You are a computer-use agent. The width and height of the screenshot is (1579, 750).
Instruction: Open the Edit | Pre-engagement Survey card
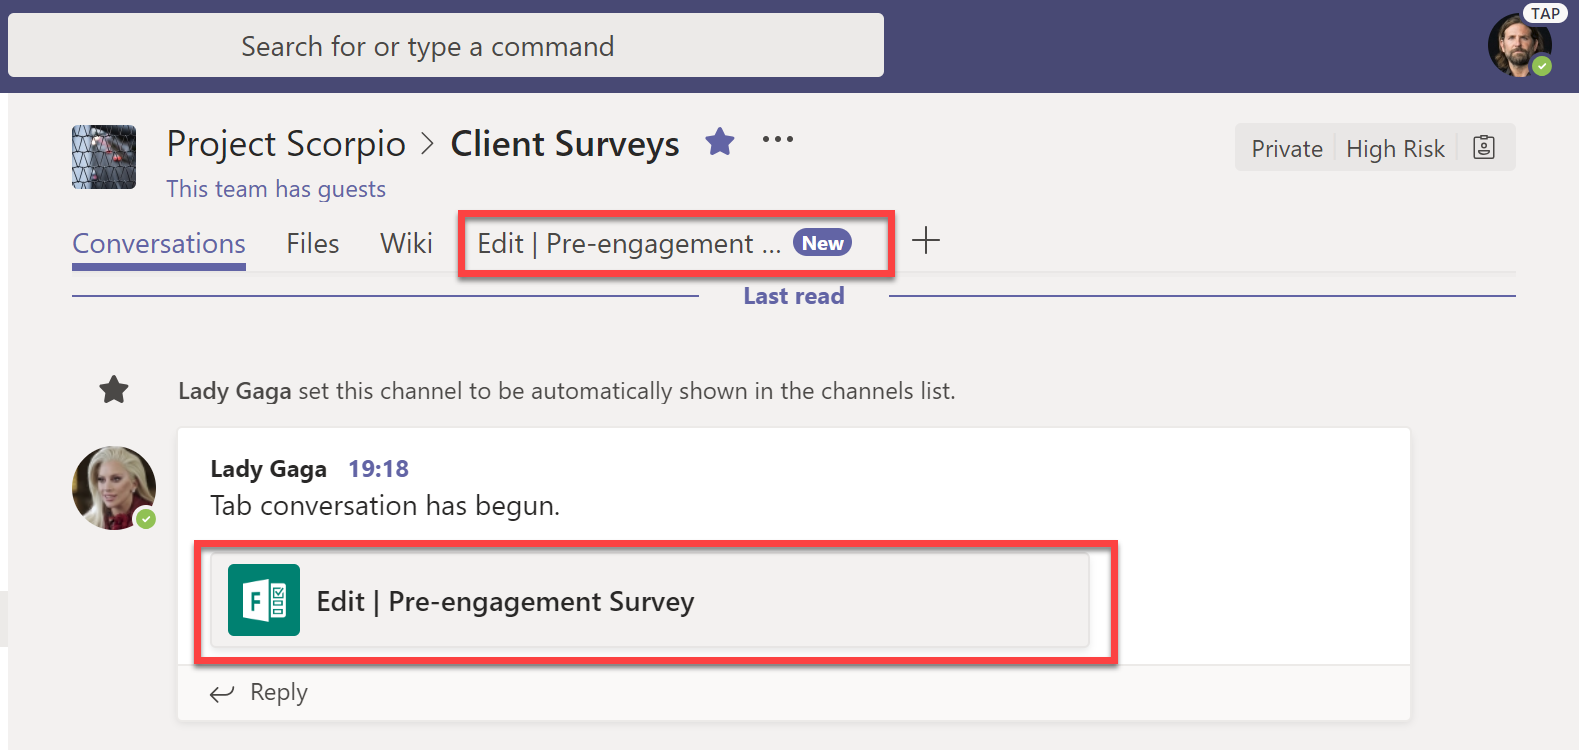tap(650, 600)
